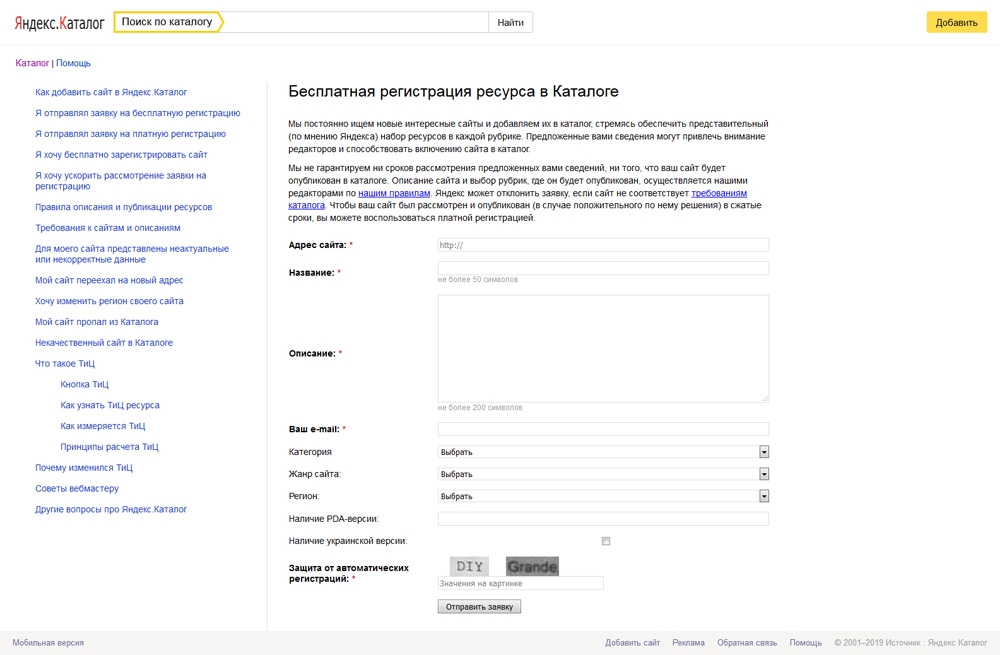Open 'Мой сайт переехал на новый адрес'

pyautogui.click(x=109, y=280)
